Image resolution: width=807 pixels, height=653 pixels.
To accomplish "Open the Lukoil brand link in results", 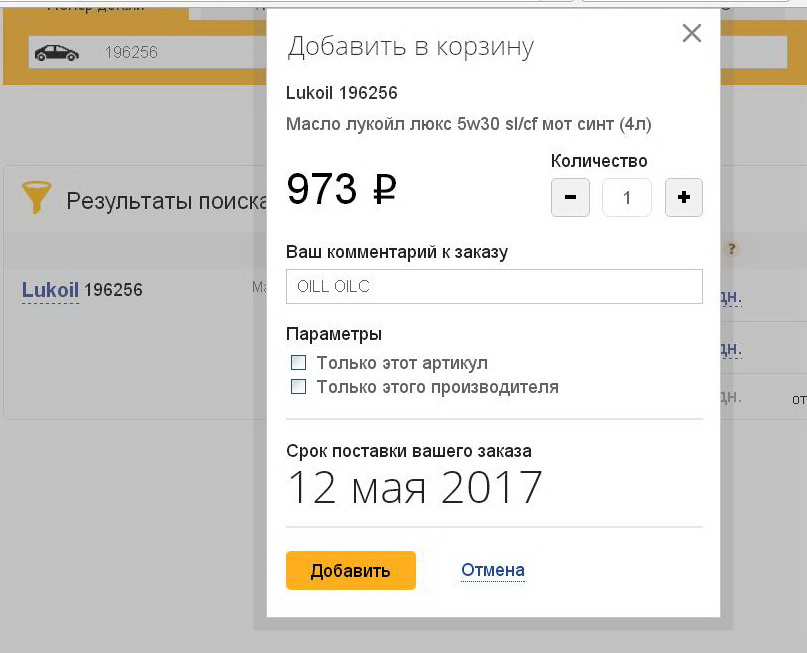I will [x=50, y=290].
